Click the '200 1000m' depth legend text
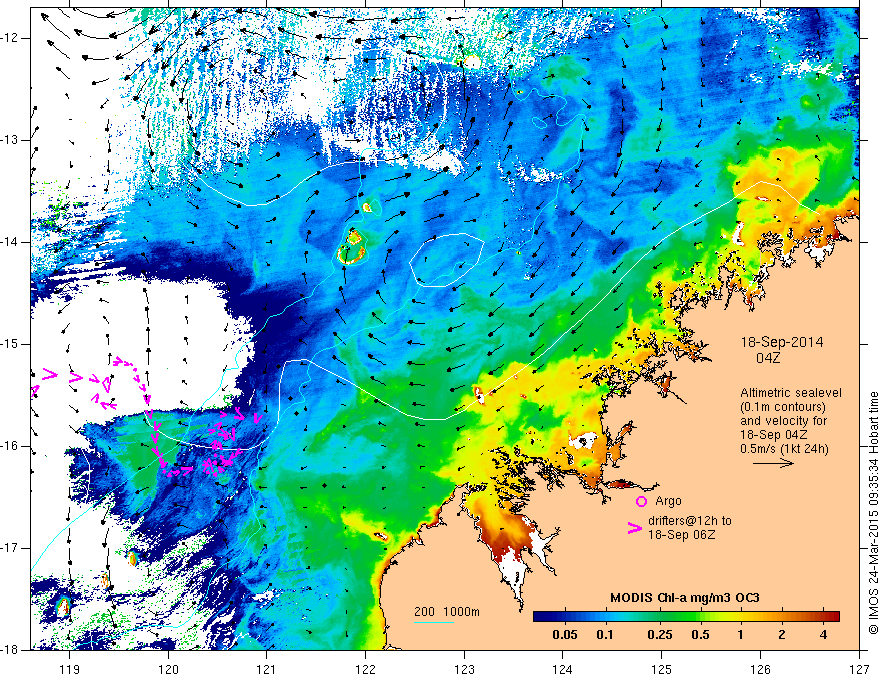The image size is (880, 680). point(447,612)
